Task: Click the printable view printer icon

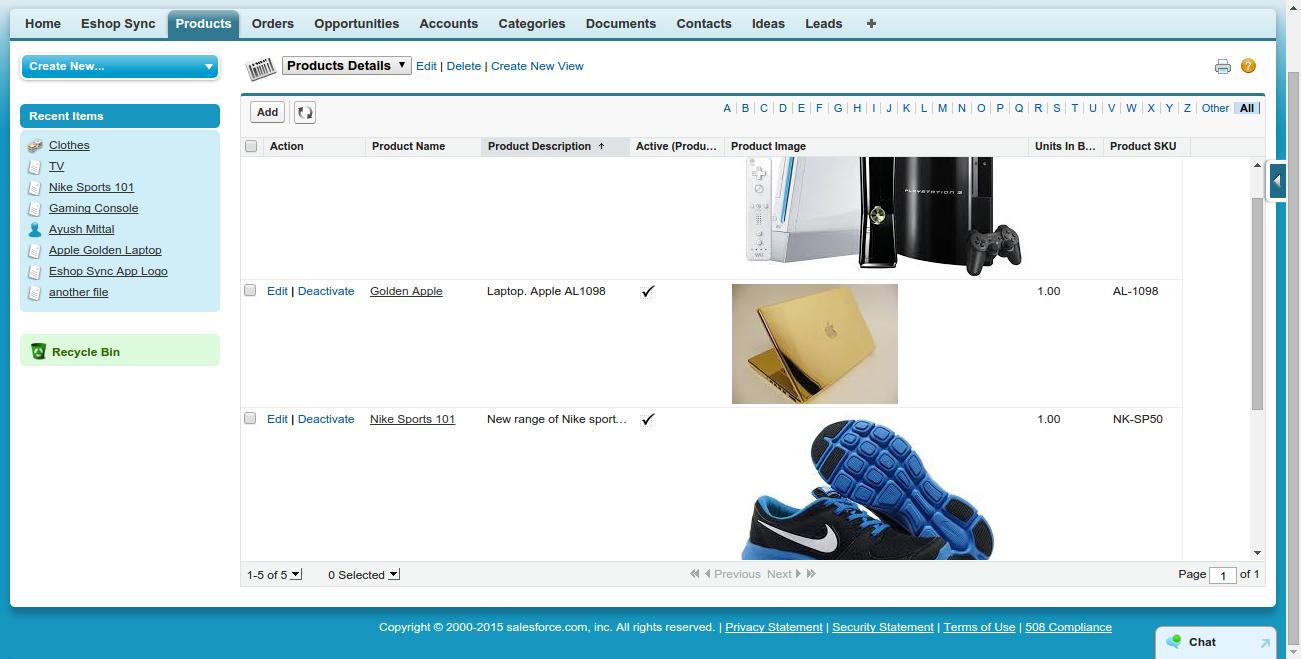Action: 1222,66
